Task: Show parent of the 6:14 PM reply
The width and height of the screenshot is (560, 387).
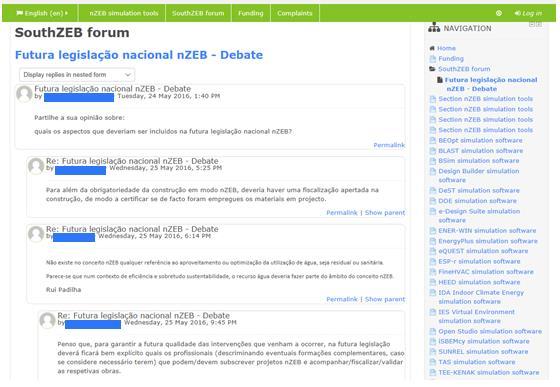Action: (385, 299)
